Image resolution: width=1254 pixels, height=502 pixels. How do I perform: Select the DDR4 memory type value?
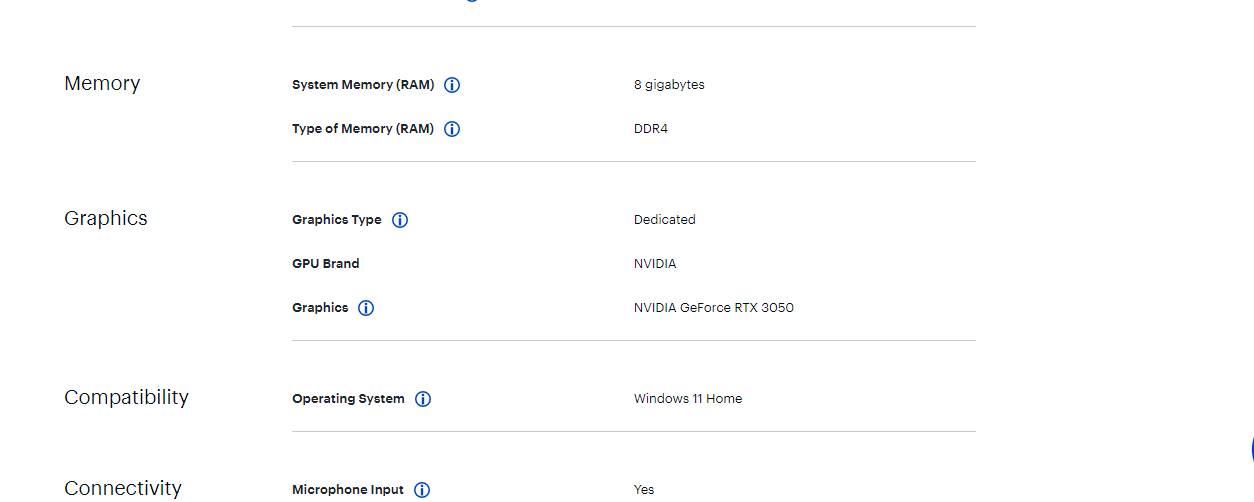651,129
